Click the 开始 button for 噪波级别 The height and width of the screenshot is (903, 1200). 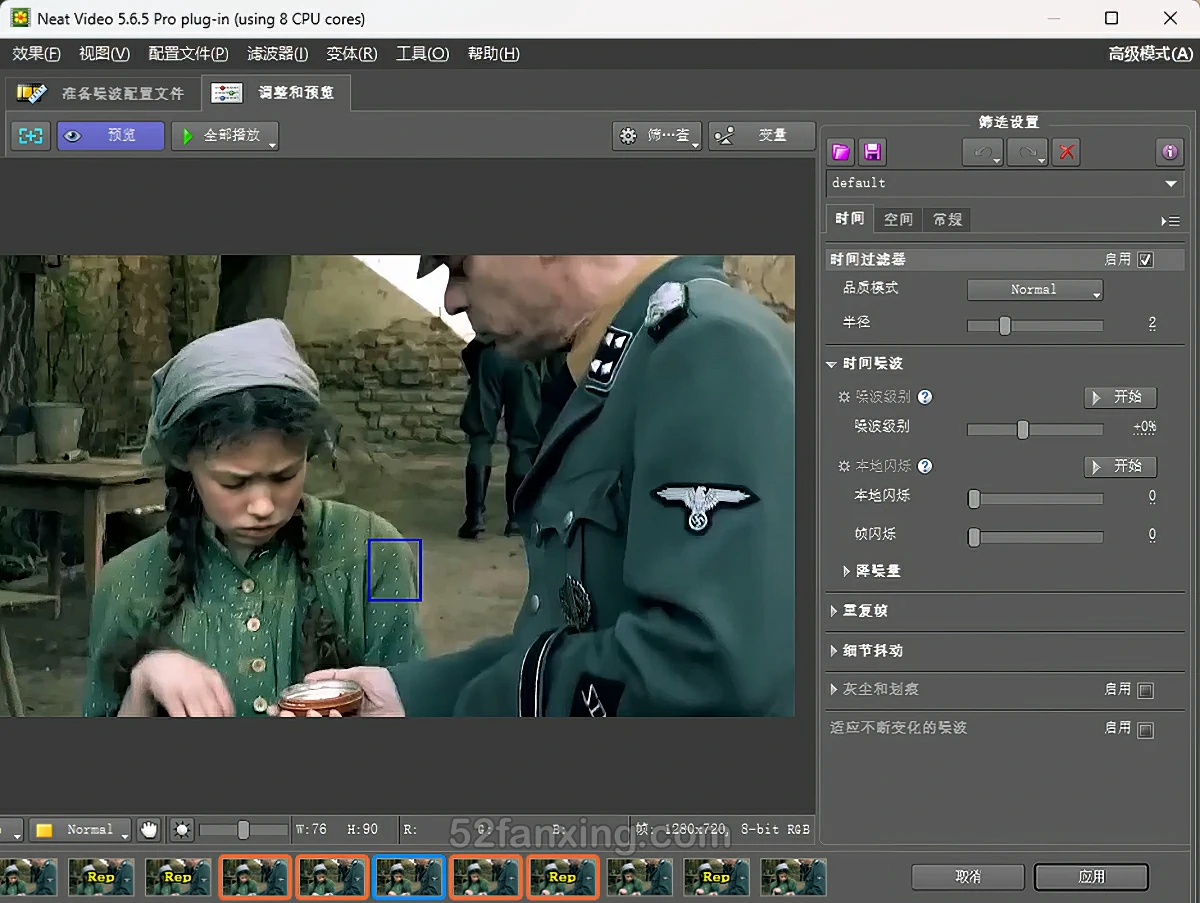[1120, 397]
